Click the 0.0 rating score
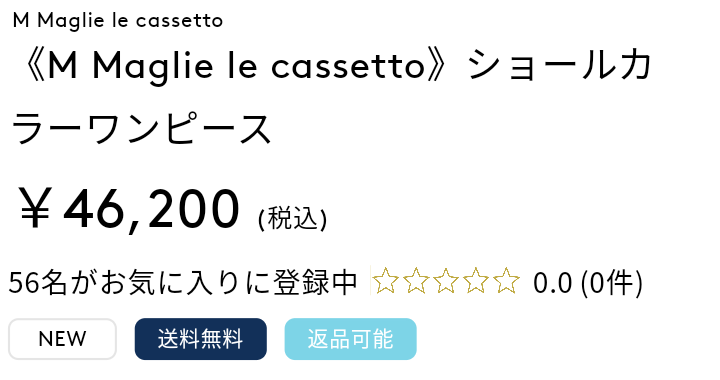This screenshot has height=380, width=720. tap(552, 283)
